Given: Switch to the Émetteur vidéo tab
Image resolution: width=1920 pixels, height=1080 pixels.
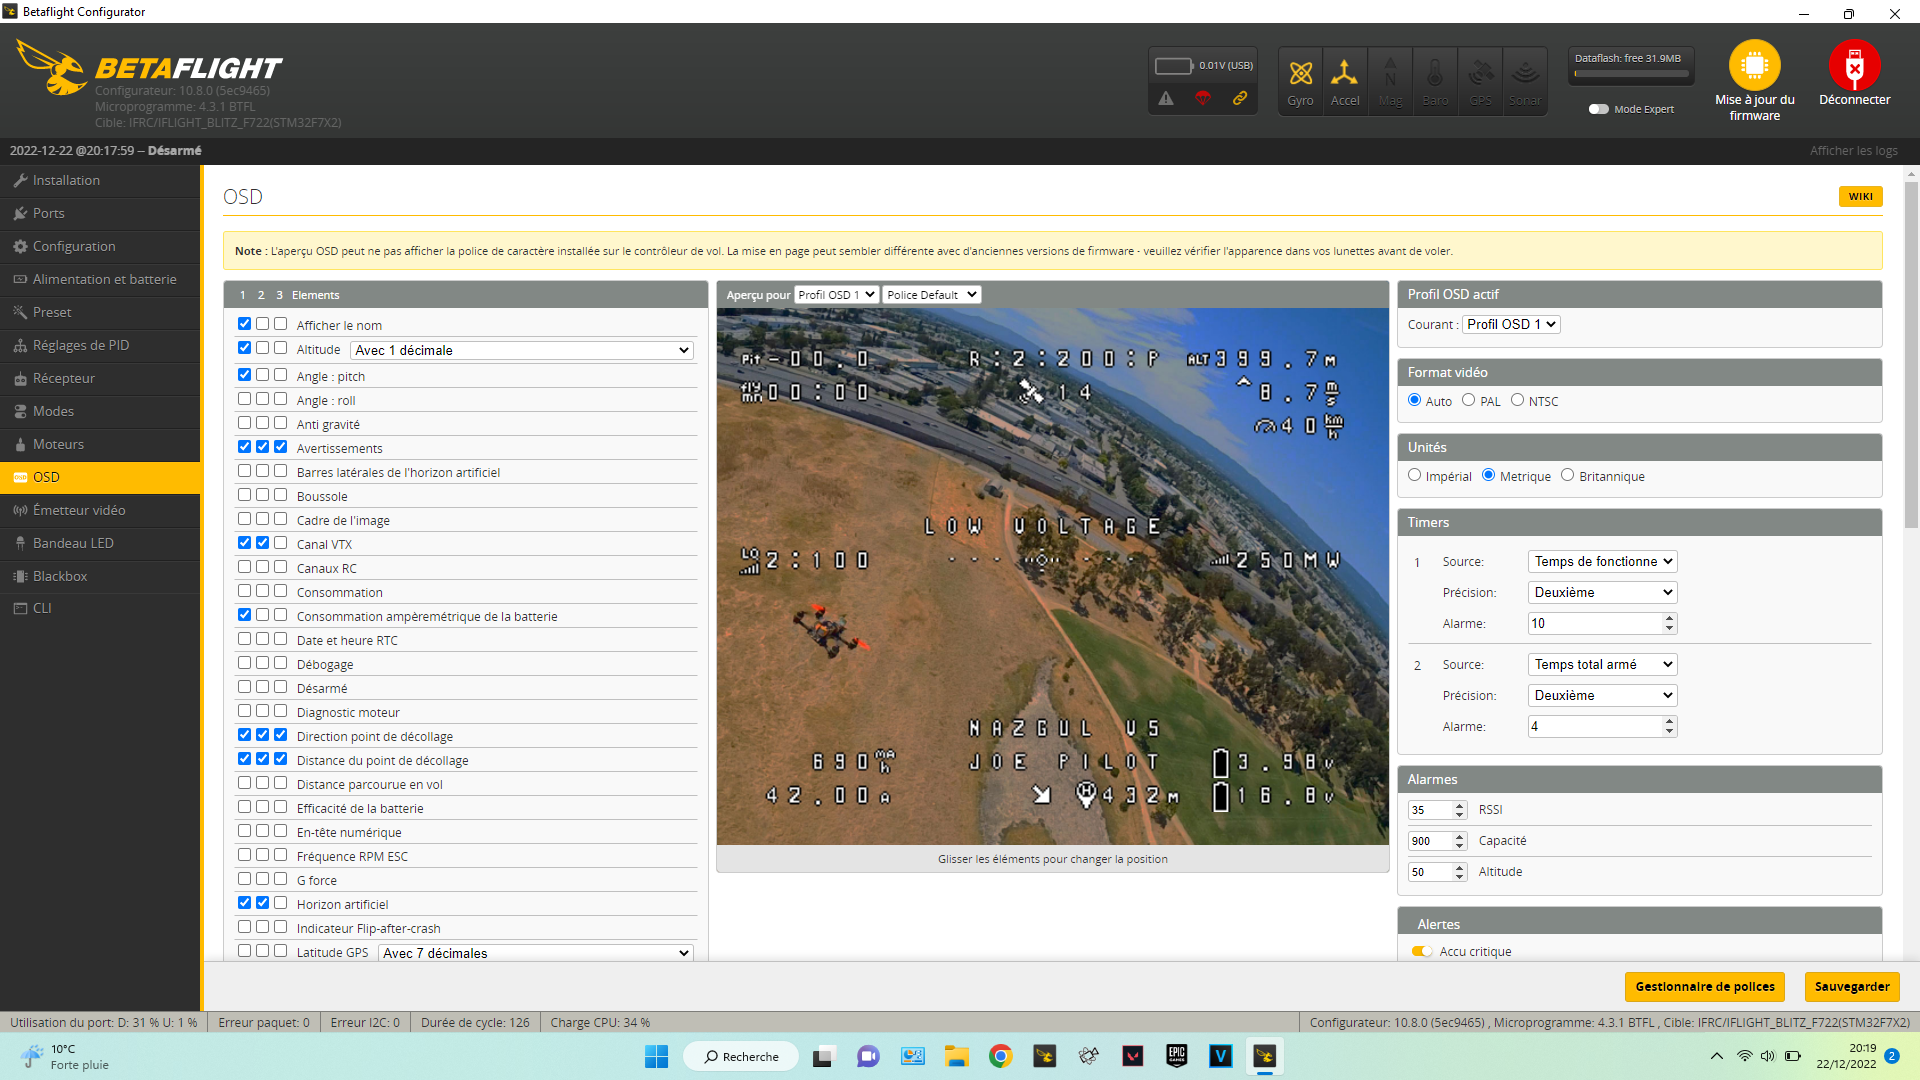Looking at the screenshot, I should (78, 510).
